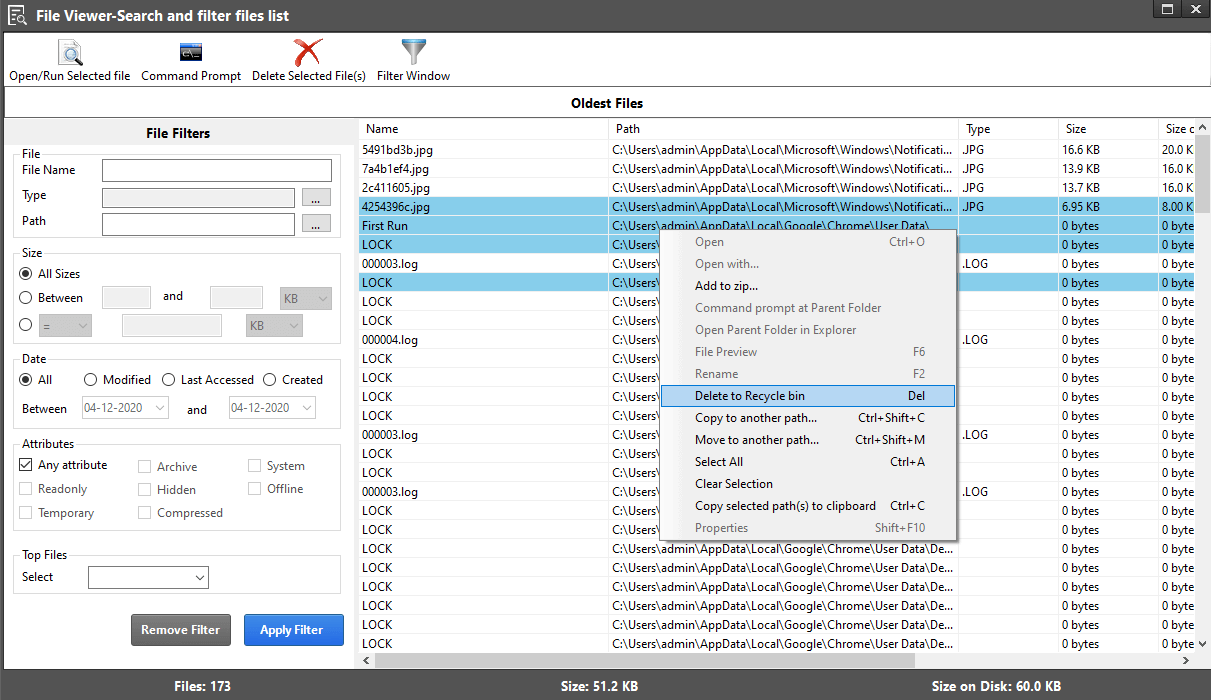Open the Top Files Select dropdown
1211x700 pixels.
(148, 577)
